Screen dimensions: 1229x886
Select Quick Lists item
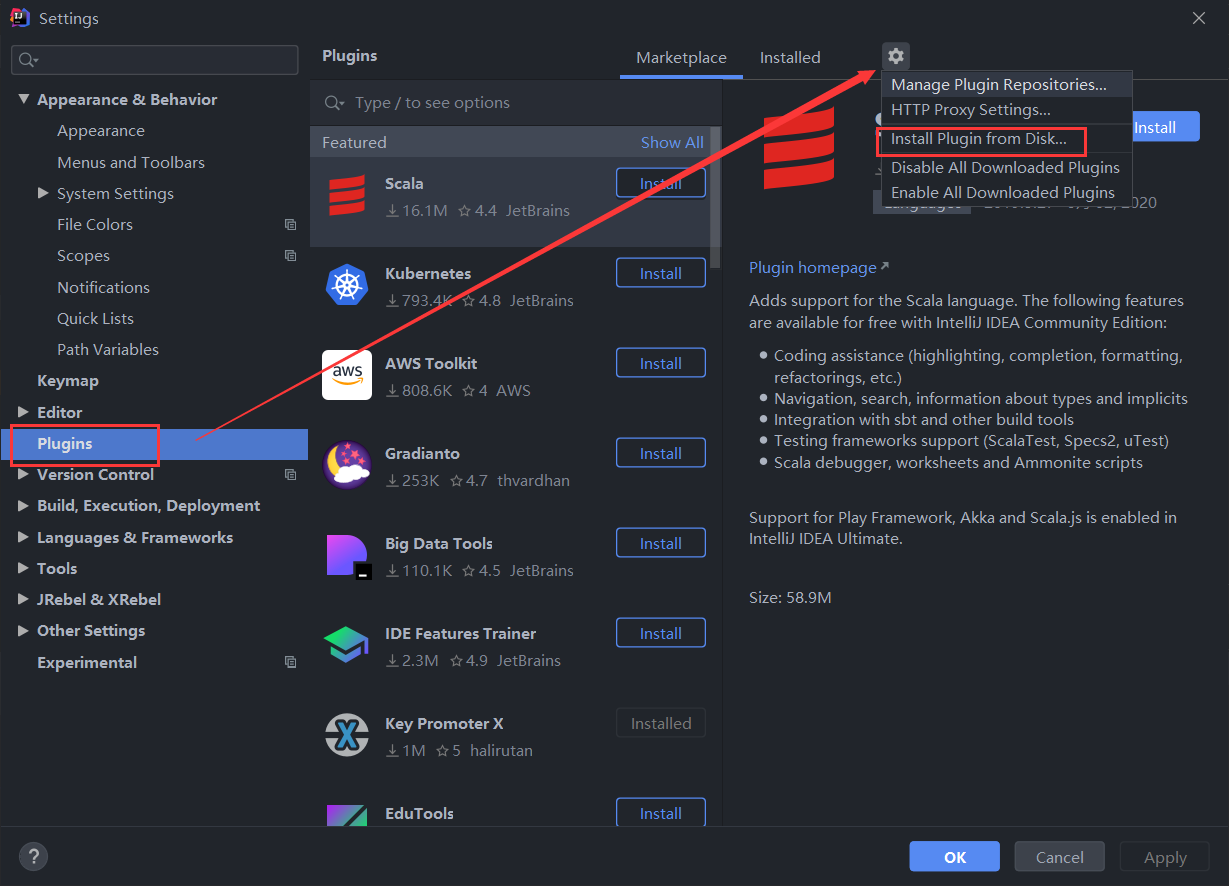(x=95, y=318)
